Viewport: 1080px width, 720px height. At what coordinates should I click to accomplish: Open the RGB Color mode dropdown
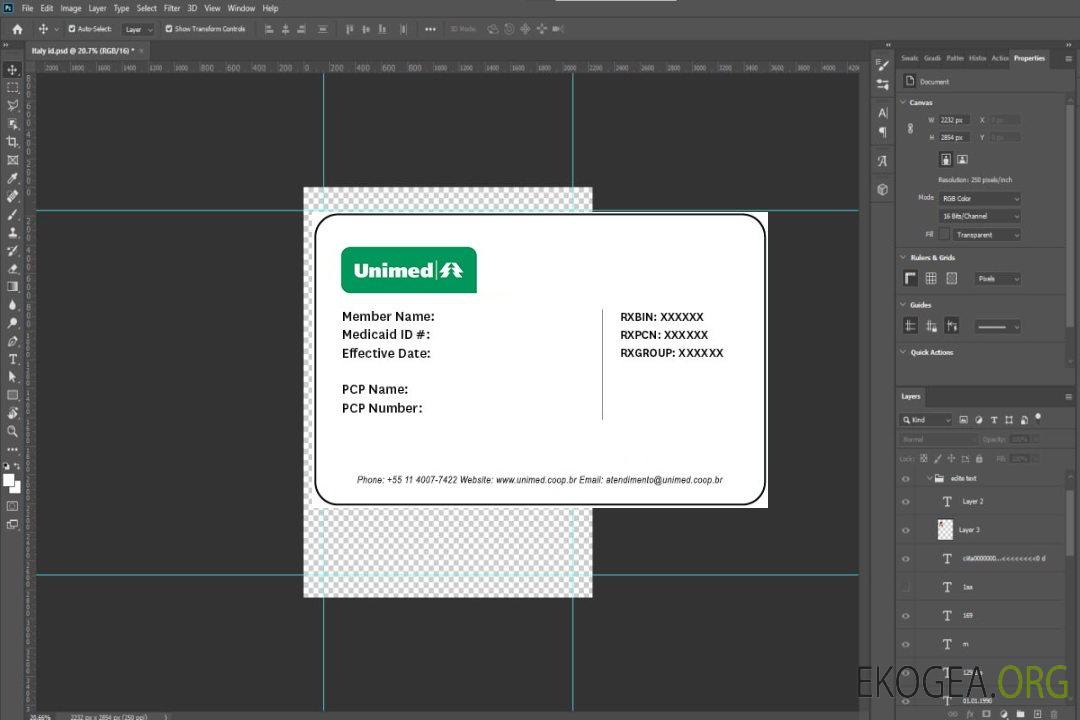click(979, 198)
